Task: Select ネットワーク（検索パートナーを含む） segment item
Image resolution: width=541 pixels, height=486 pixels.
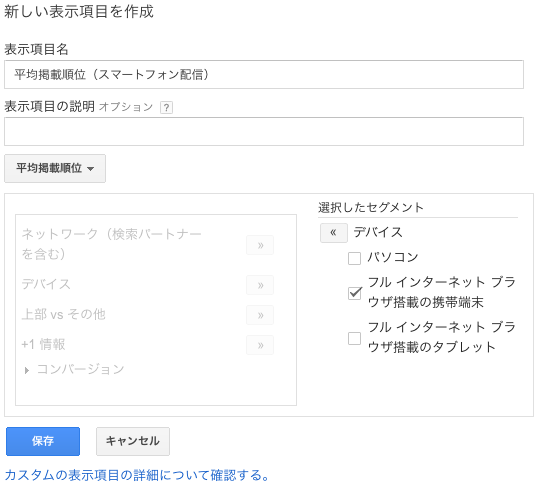Action: pos(111,244)
